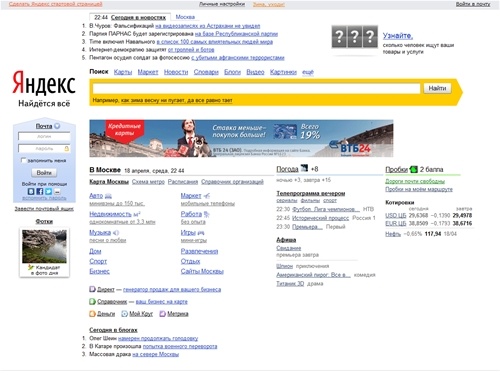
Task: Click the EUR ЦБ rate link
Action: click(x=396, y=223)
